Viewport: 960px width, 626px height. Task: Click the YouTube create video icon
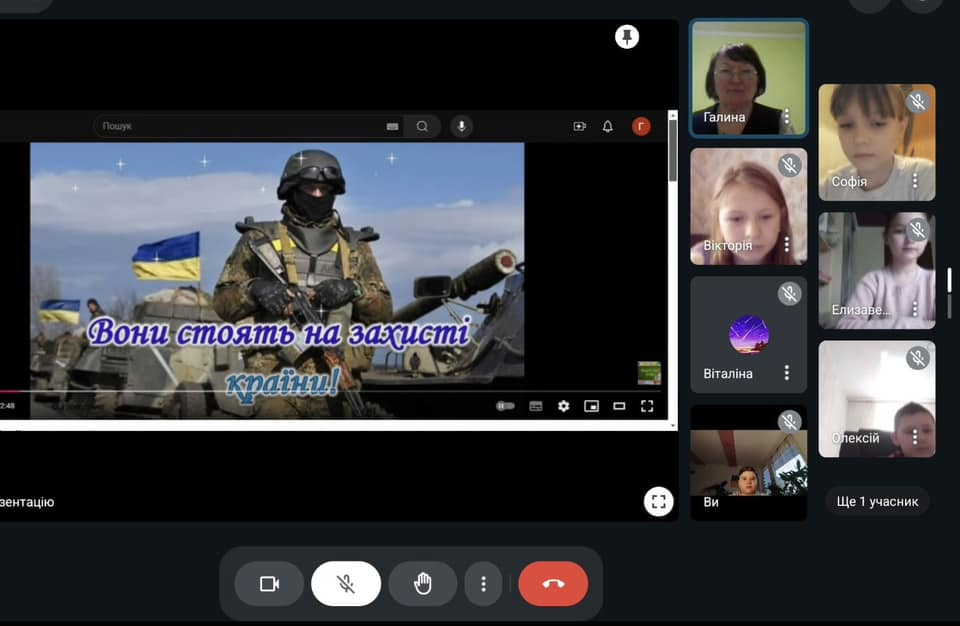coord(580,126)
